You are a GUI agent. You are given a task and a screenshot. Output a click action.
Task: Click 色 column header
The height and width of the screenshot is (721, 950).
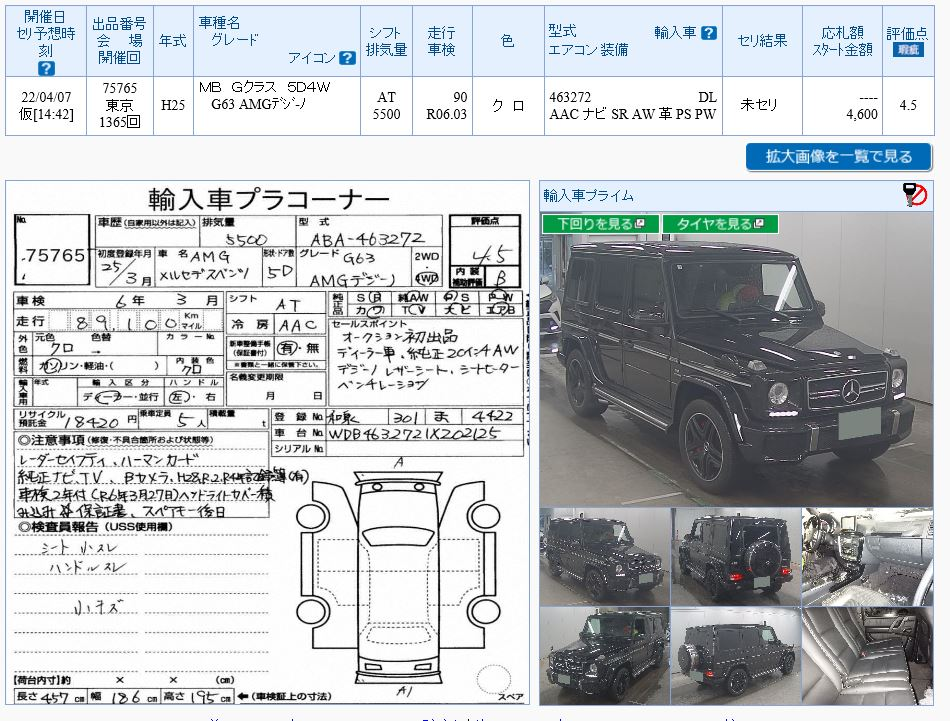coord(508,41)
